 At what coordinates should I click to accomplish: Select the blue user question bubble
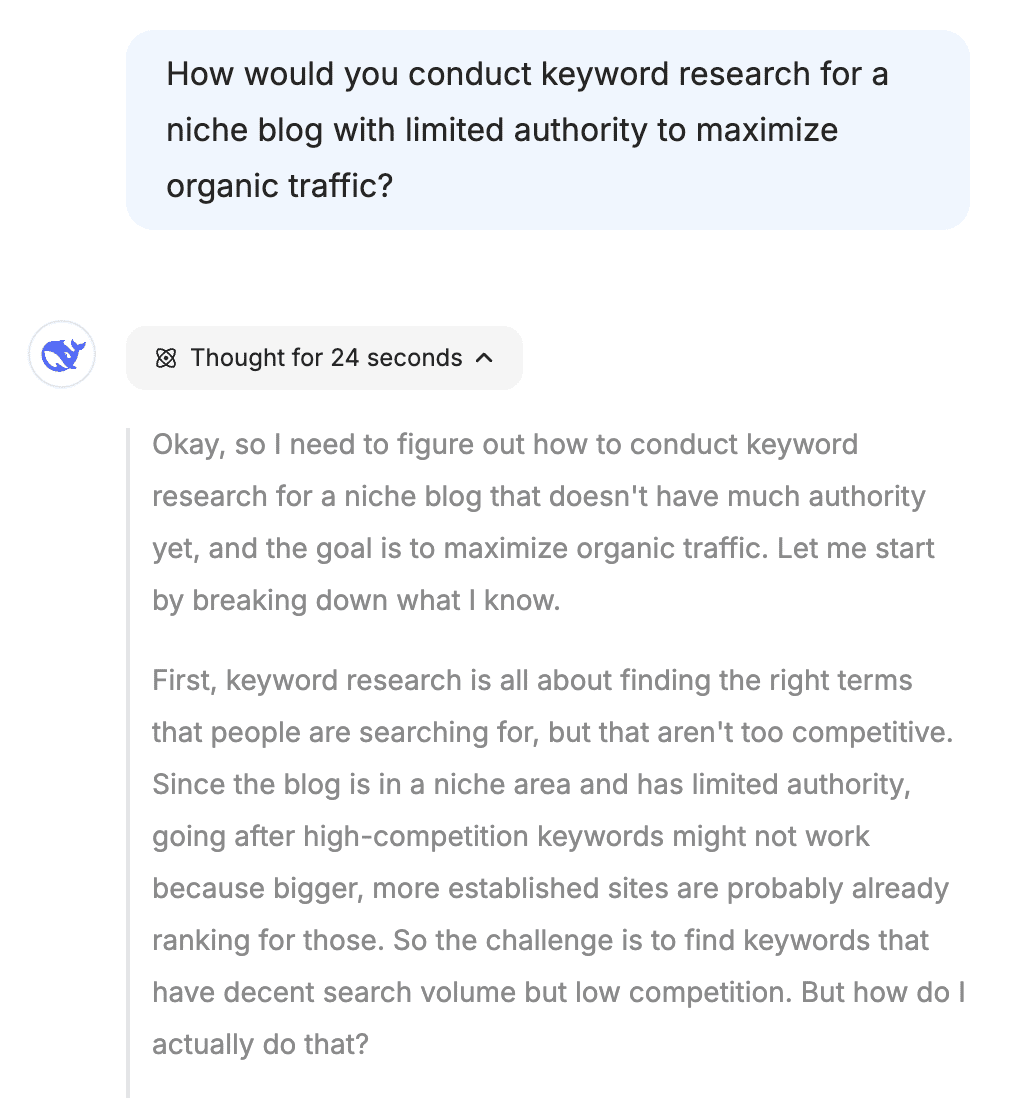point(548,130)
